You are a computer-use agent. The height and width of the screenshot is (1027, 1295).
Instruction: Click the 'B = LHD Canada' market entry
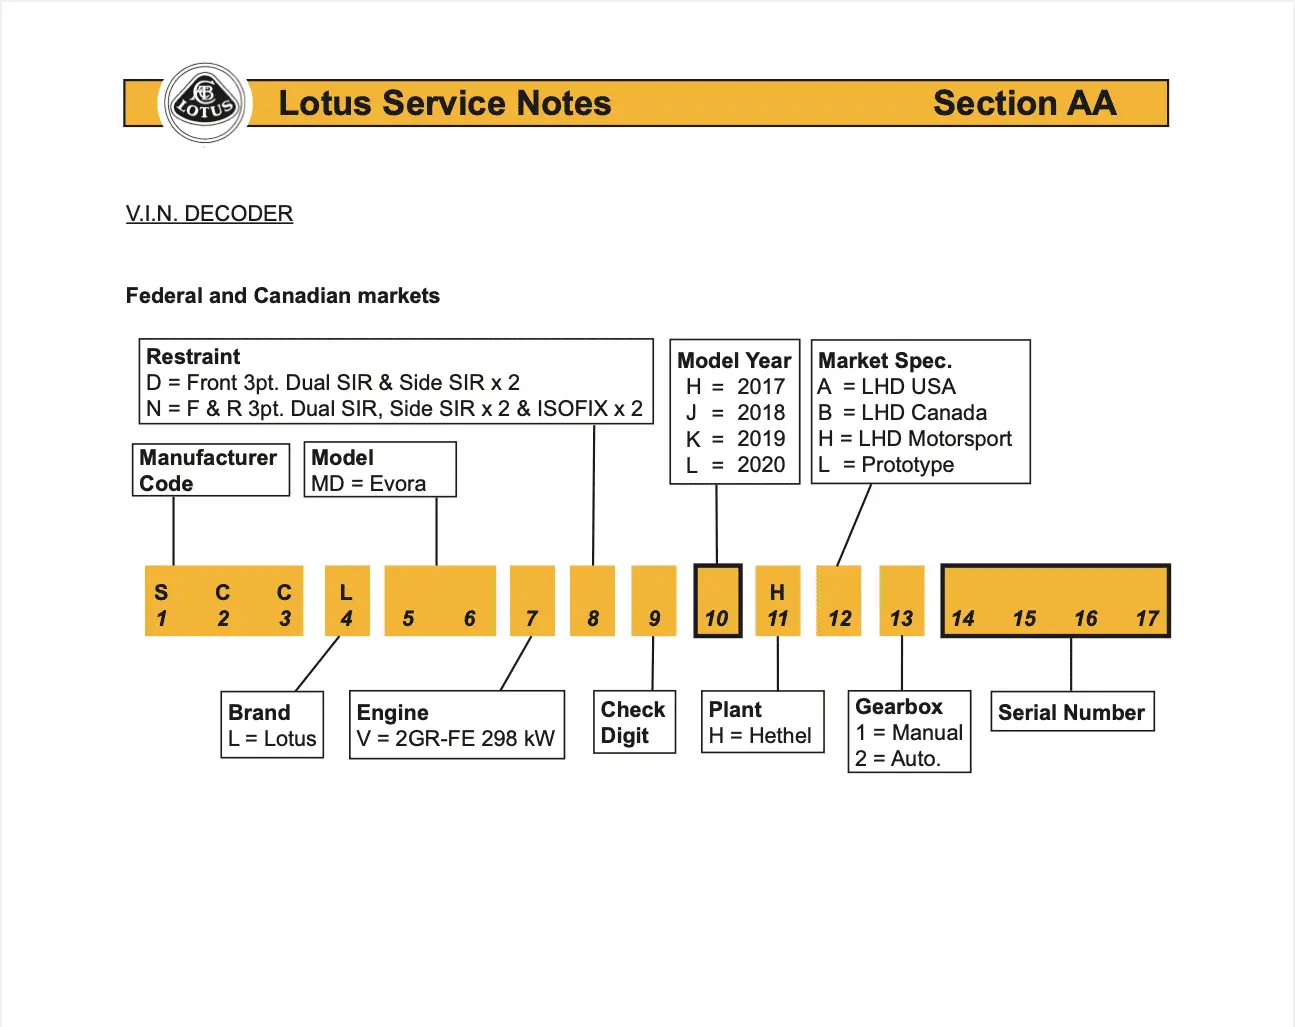(x=902, y=413)
